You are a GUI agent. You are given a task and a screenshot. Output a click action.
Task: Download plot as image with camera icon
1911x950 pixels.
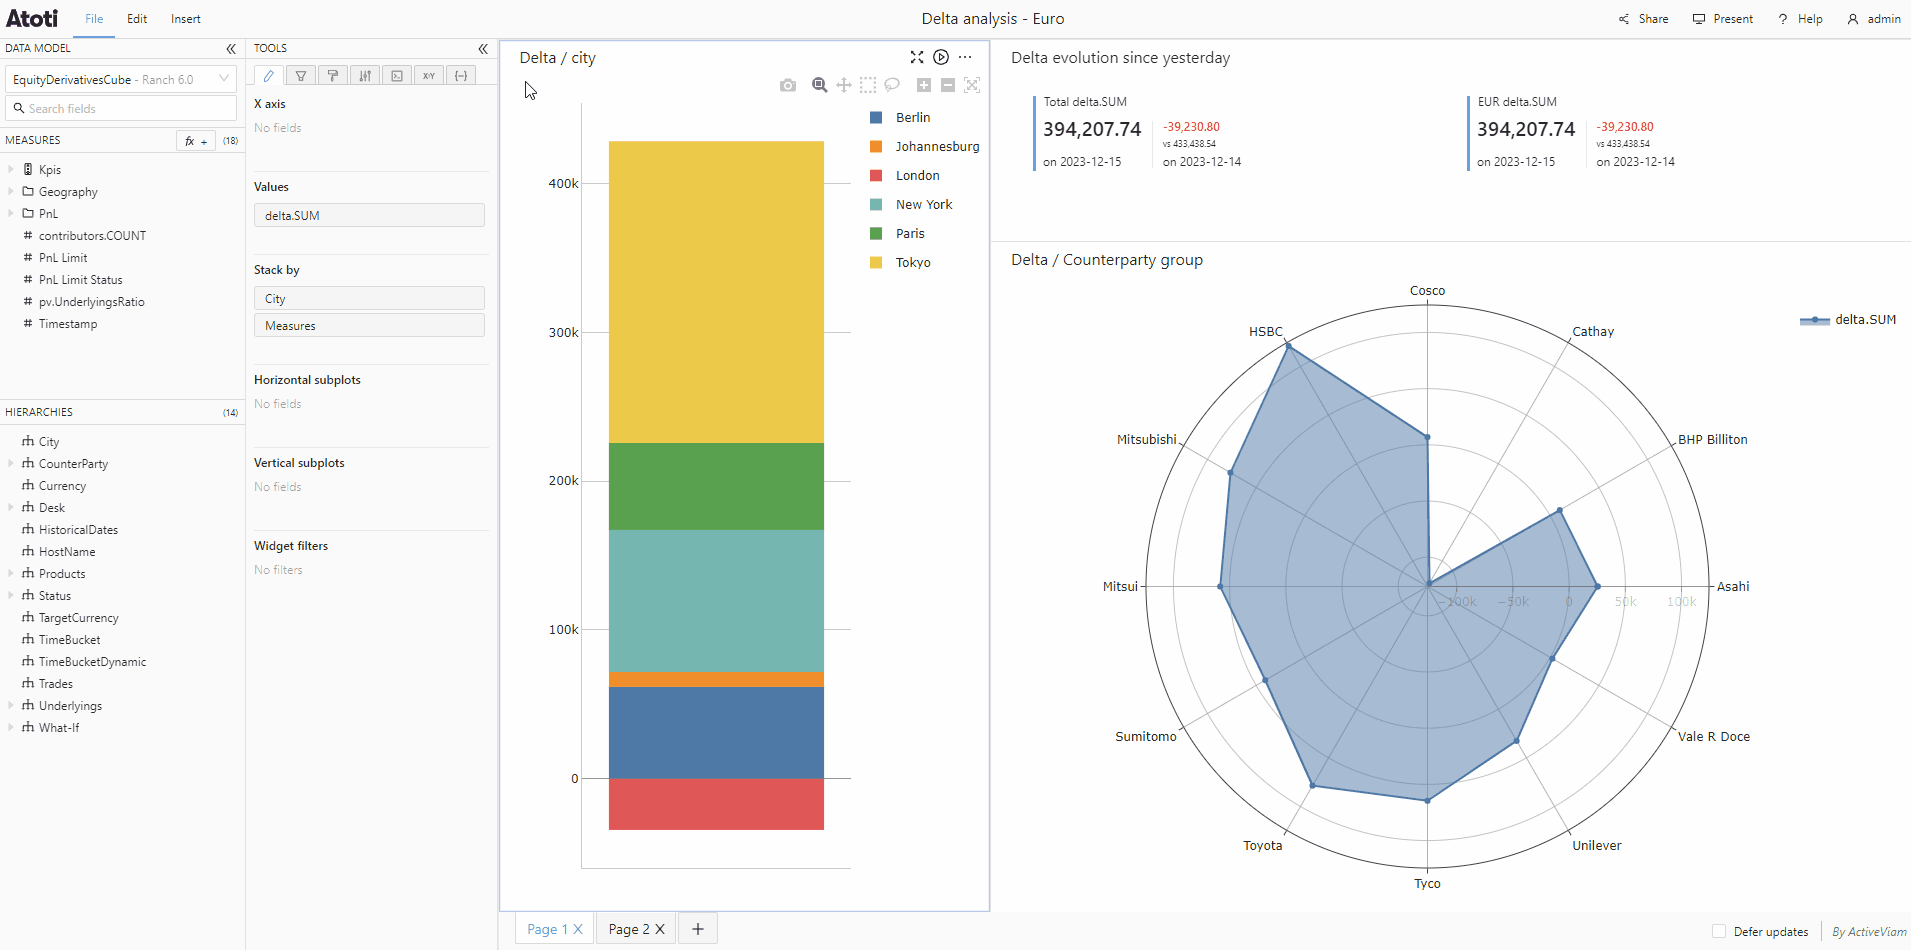788,85
